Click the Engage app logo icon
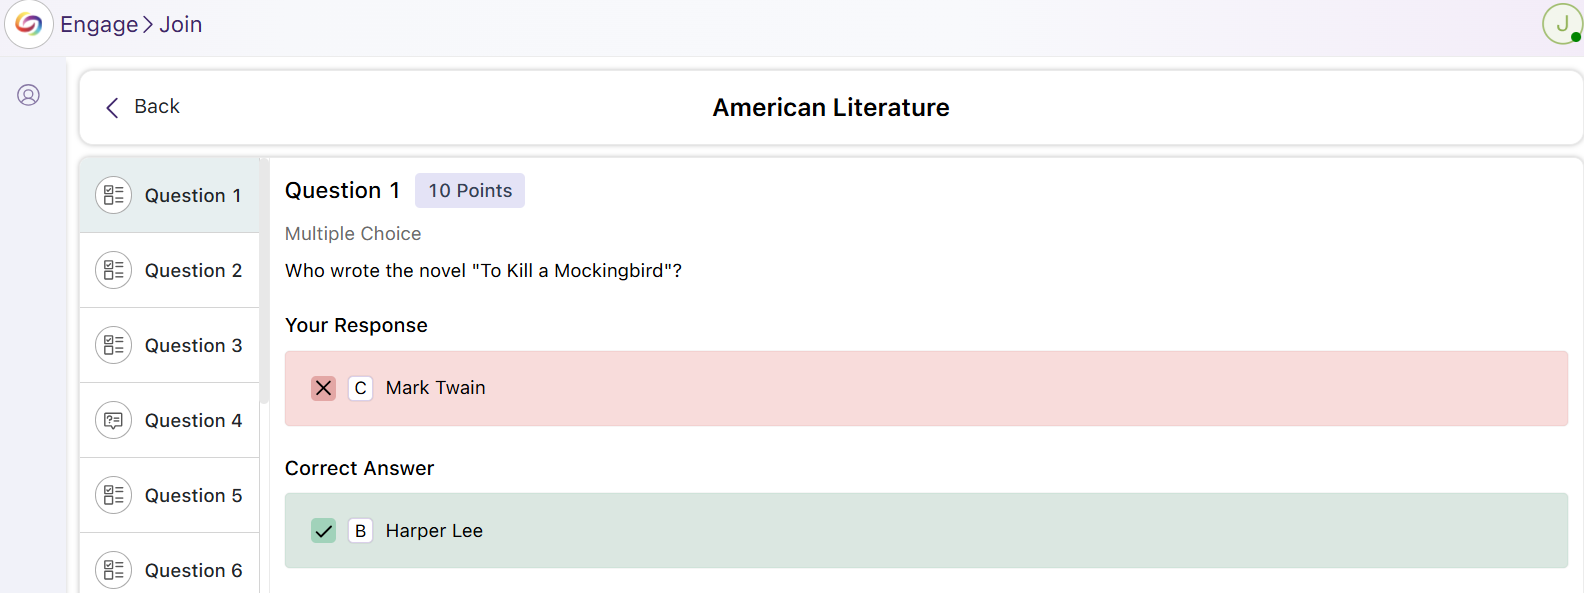This screenshot has width=1584, height=593. click(x=29, y=25)
